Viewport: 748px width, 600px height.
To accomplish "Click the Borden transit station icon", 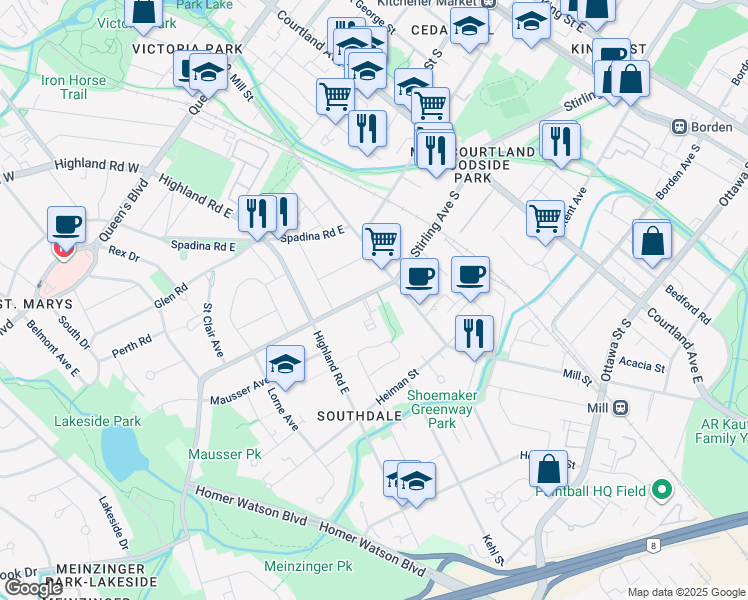I will pos(679,127).
